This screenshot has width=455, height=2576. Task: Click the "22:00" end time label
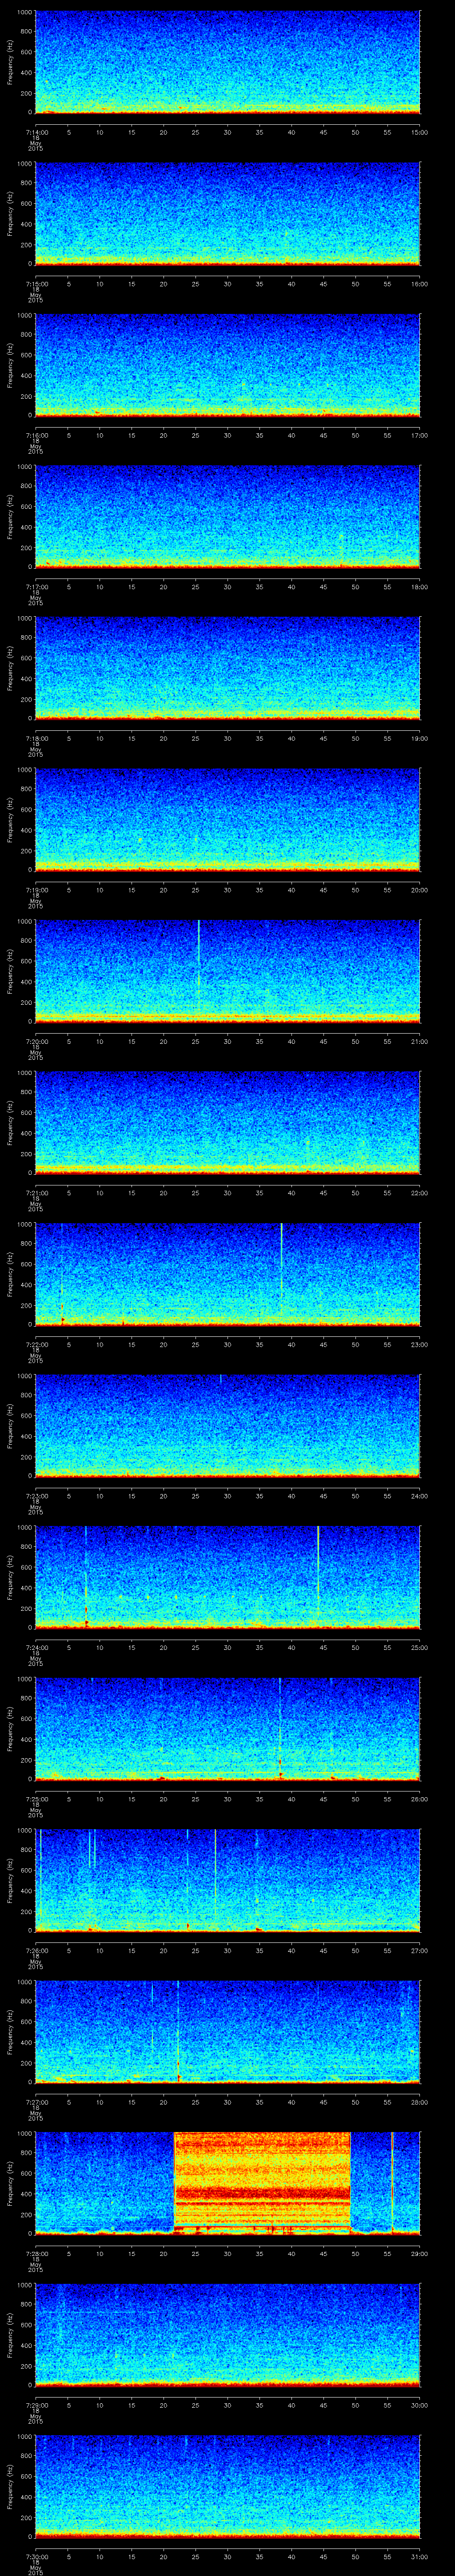pyautogui.click(x=420, y=1193)
